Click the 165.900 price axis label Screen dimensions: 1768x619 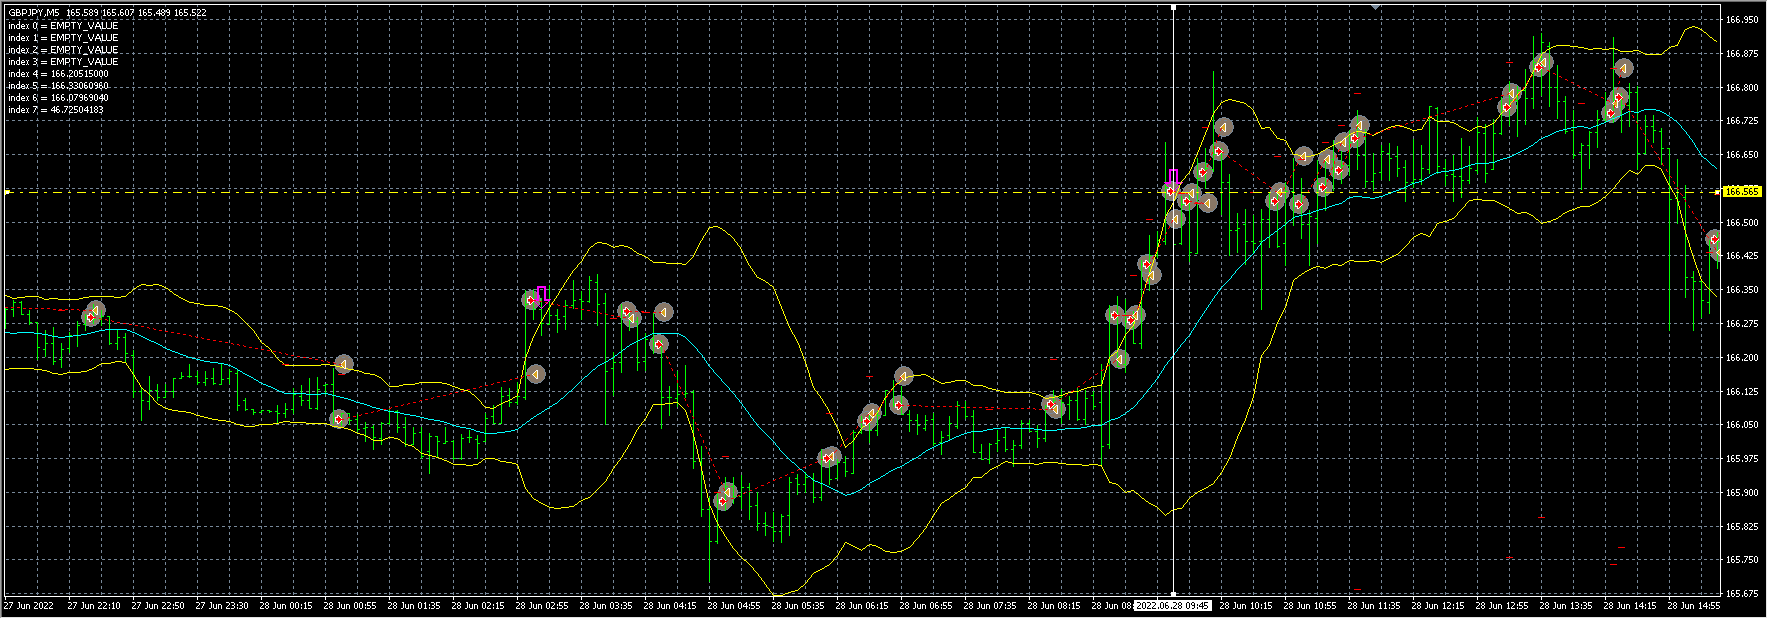pos(1742,493)
